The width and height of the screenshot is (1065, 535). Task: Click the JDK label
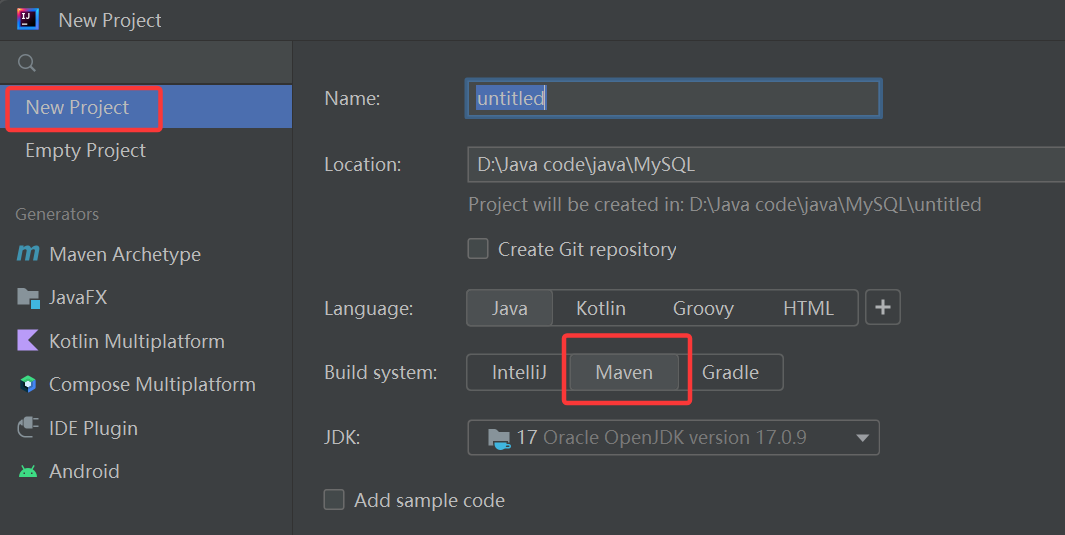click(342, 437)
